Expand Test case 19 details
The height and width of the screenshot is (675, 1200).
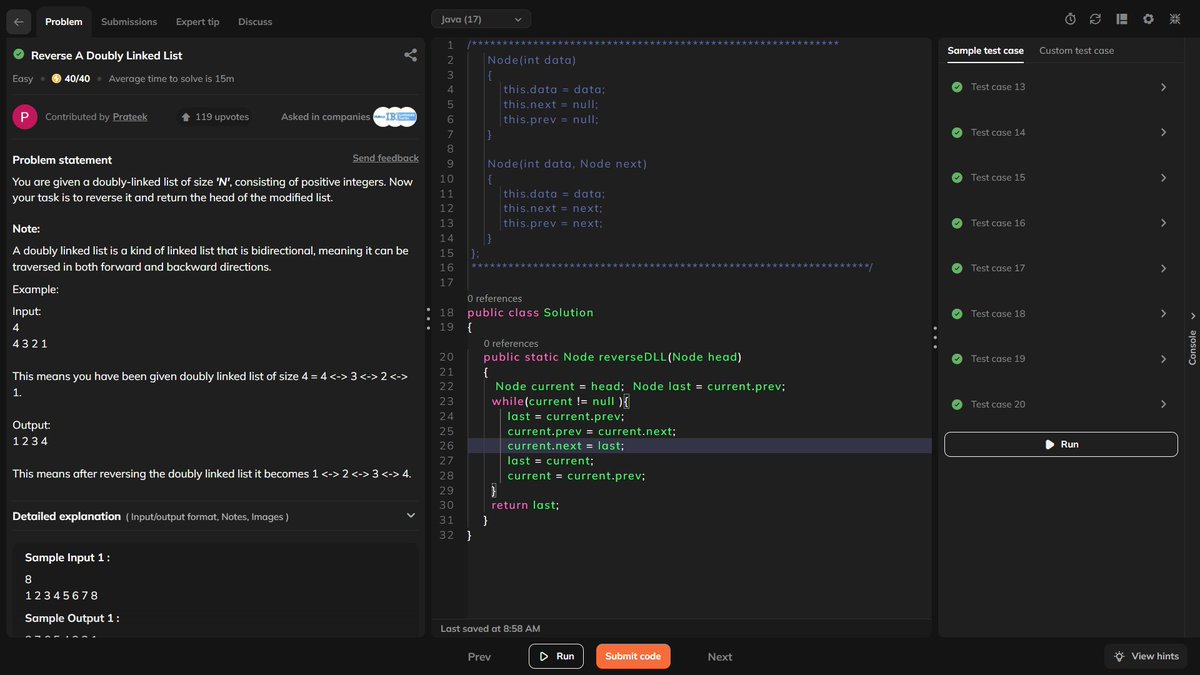(1163, 359)
